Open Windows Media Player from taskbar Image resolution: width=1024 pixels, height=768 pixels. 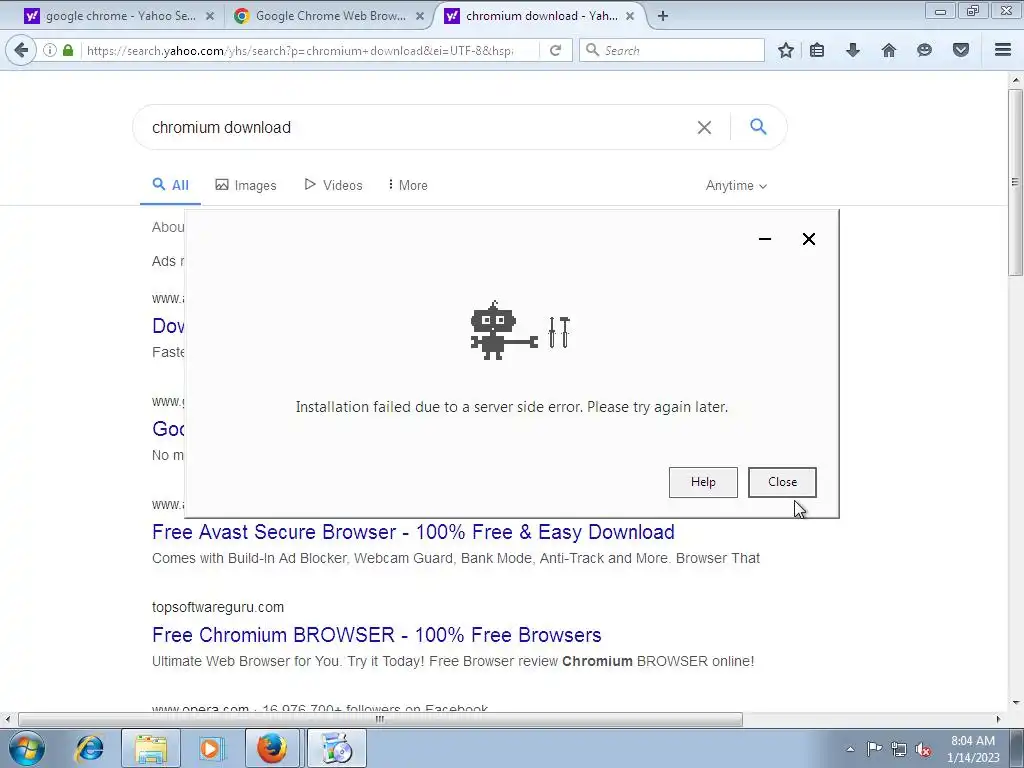(x=211, y=748)
